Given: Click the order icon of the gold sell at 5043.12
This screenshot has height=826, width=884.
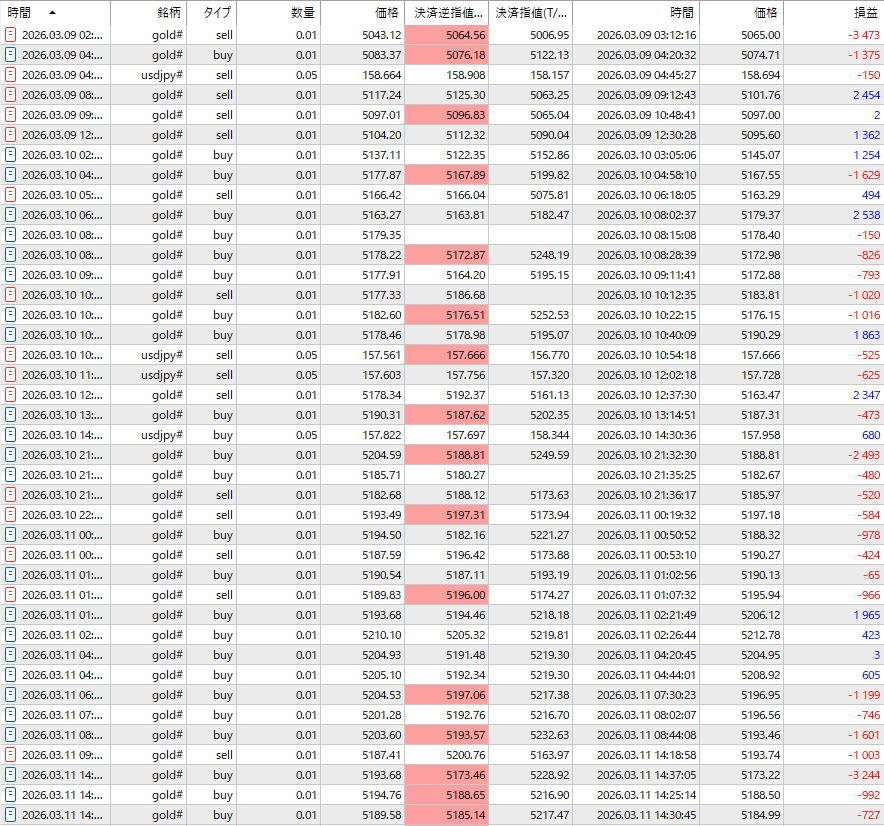Looking at the screenshot, I should click(x=11, y=35).
